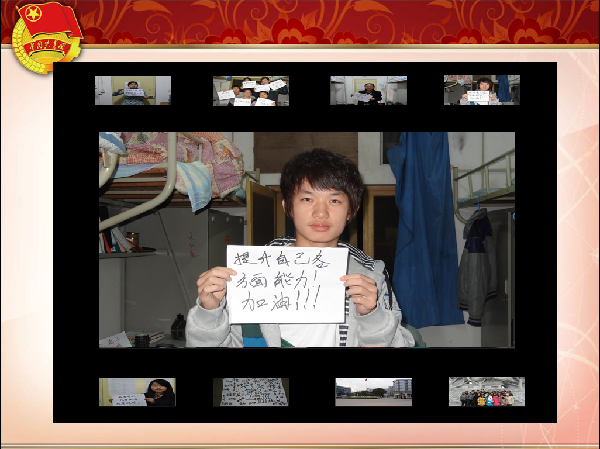
Task: Click the large central photo of the boy
Action: coord(306,240)
